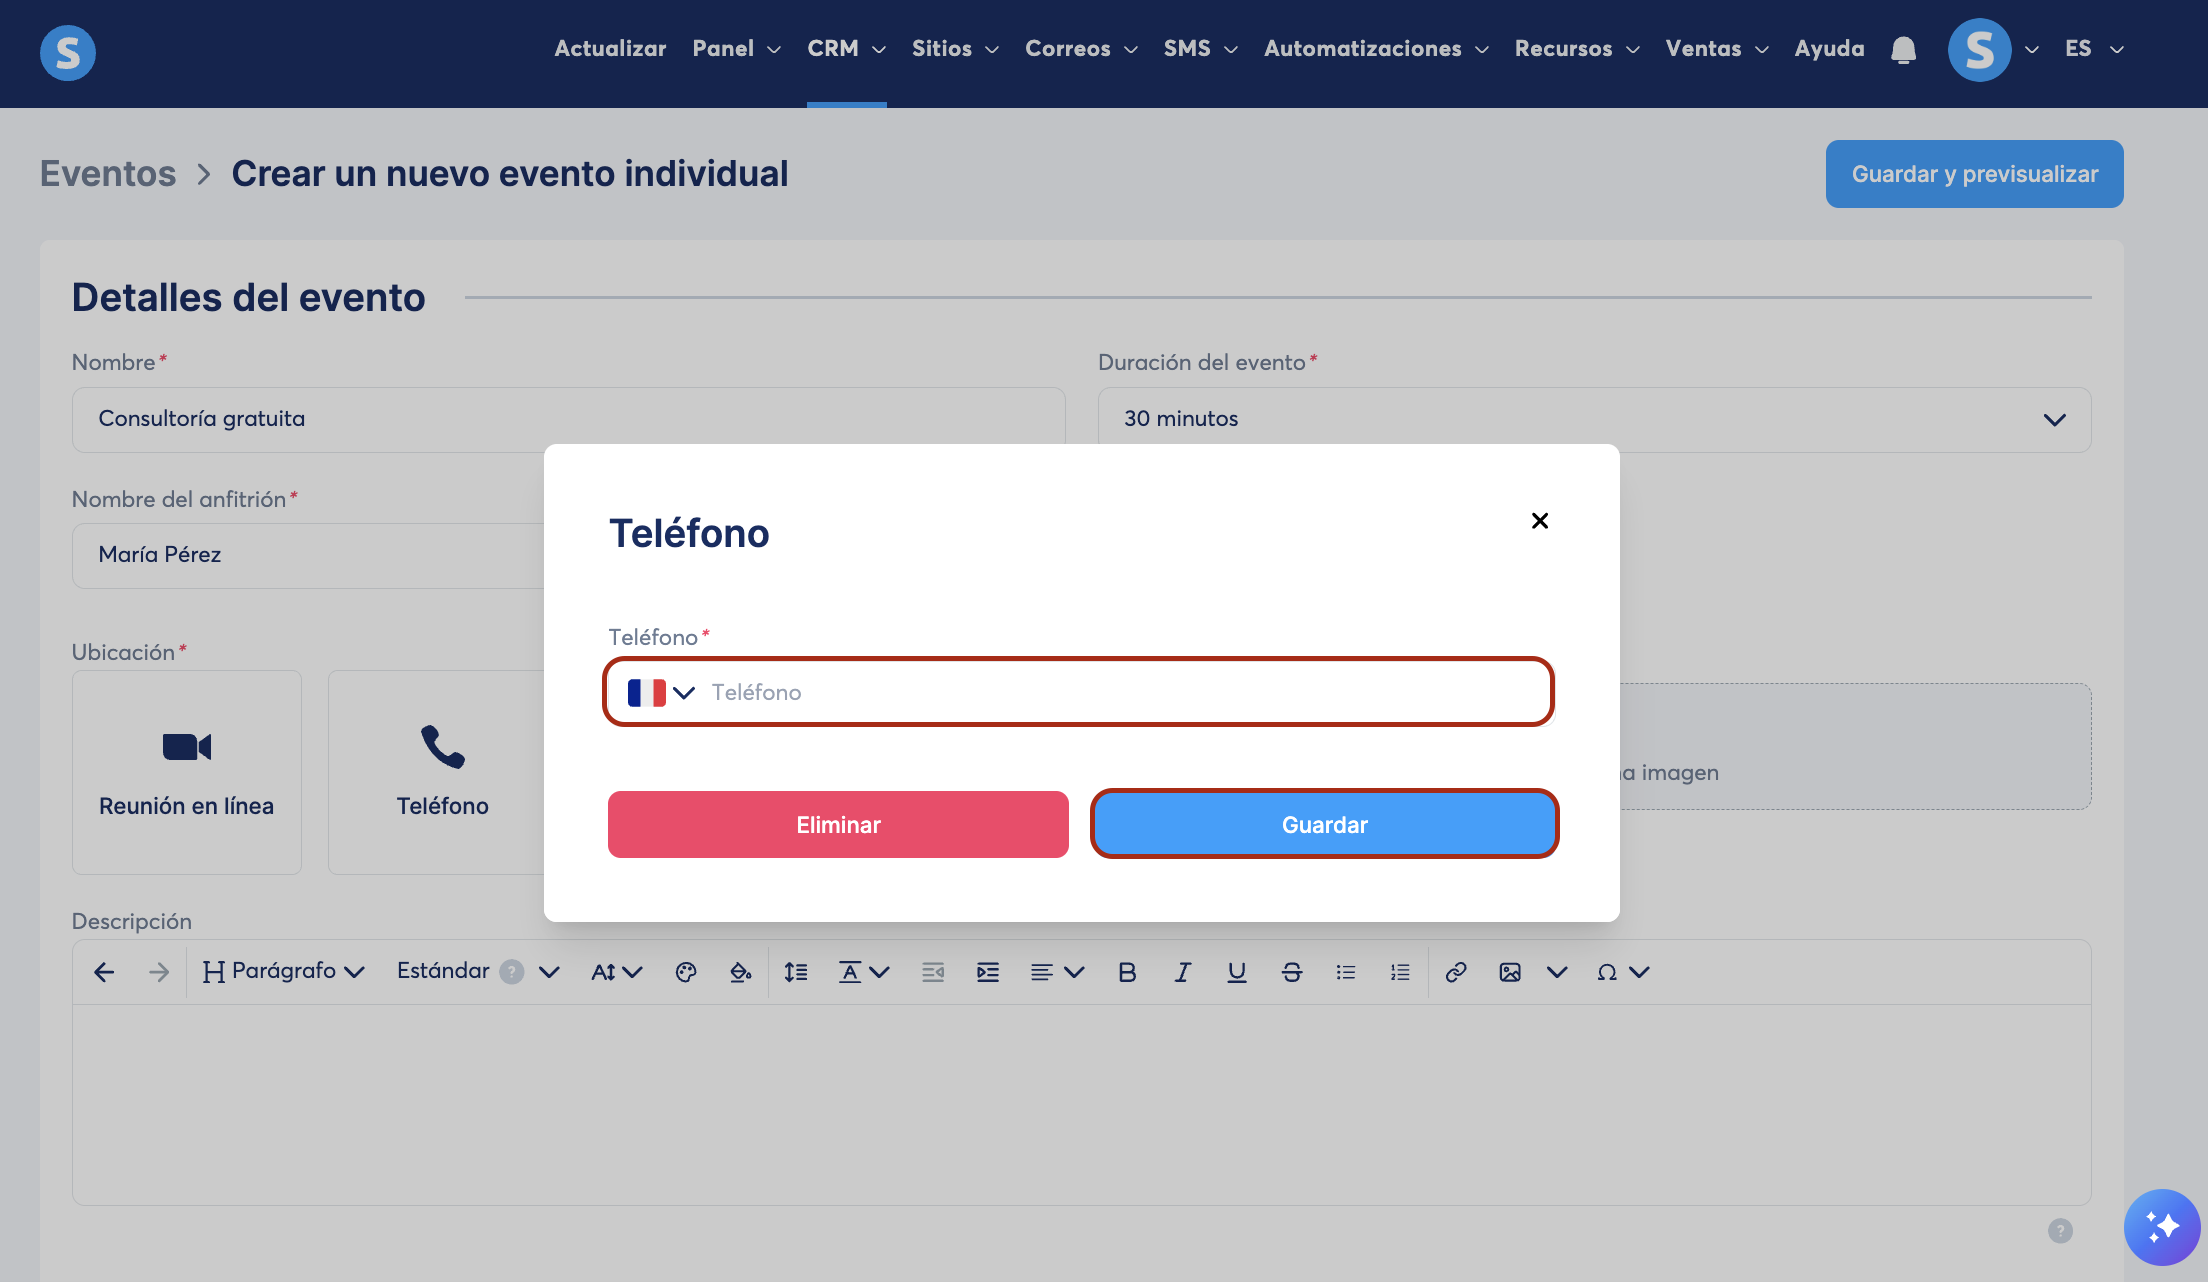Choose the Teléfono location card
Image resolution: width=2208 pixels, height=1282 pixels.
442,772
